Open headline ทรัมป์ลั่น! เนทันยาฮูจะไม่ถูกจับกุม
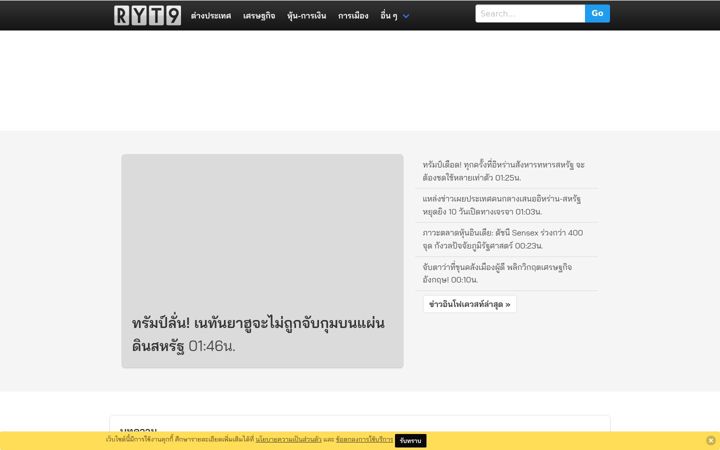Image resolution: width=720 pixels, height=450 pixels. pos(258,334)
